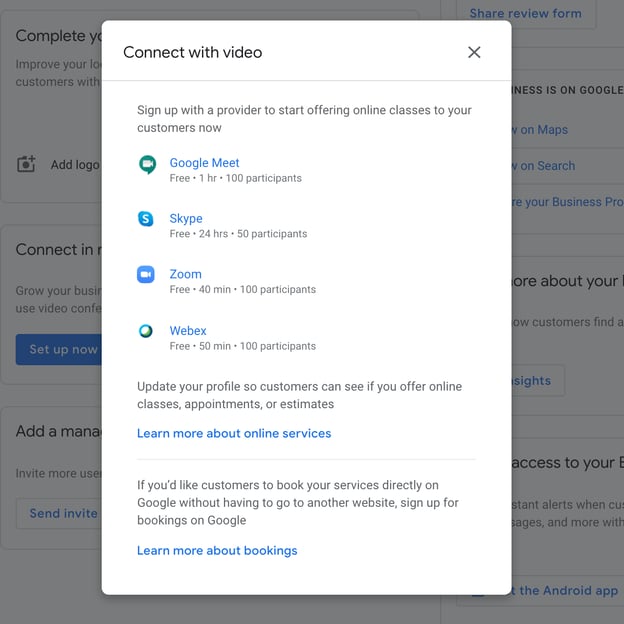This screenshot has height=624, width=624.
Task: Open the on Search link
Action: pos(544,166)
